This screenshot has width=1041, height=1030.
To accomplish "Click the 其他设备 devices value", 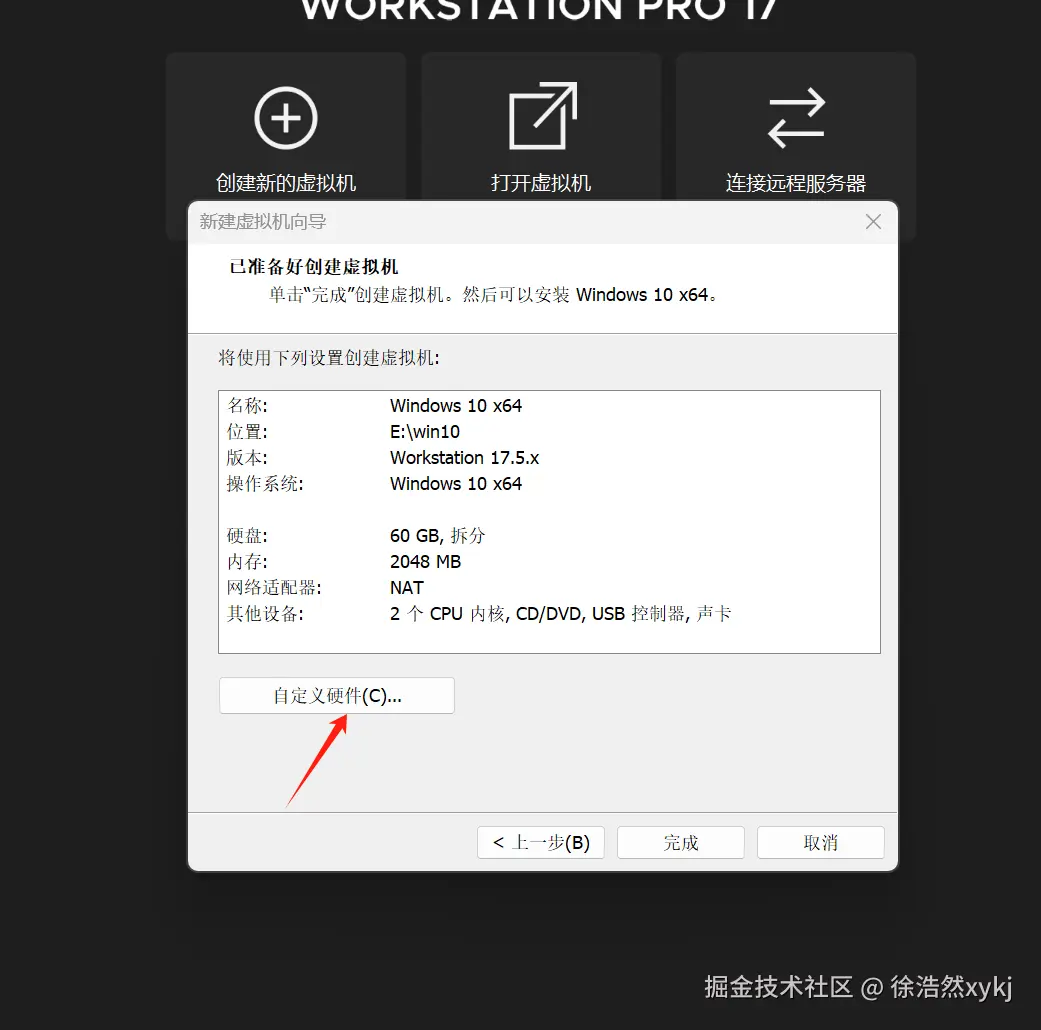I will [x=560, y=614].
